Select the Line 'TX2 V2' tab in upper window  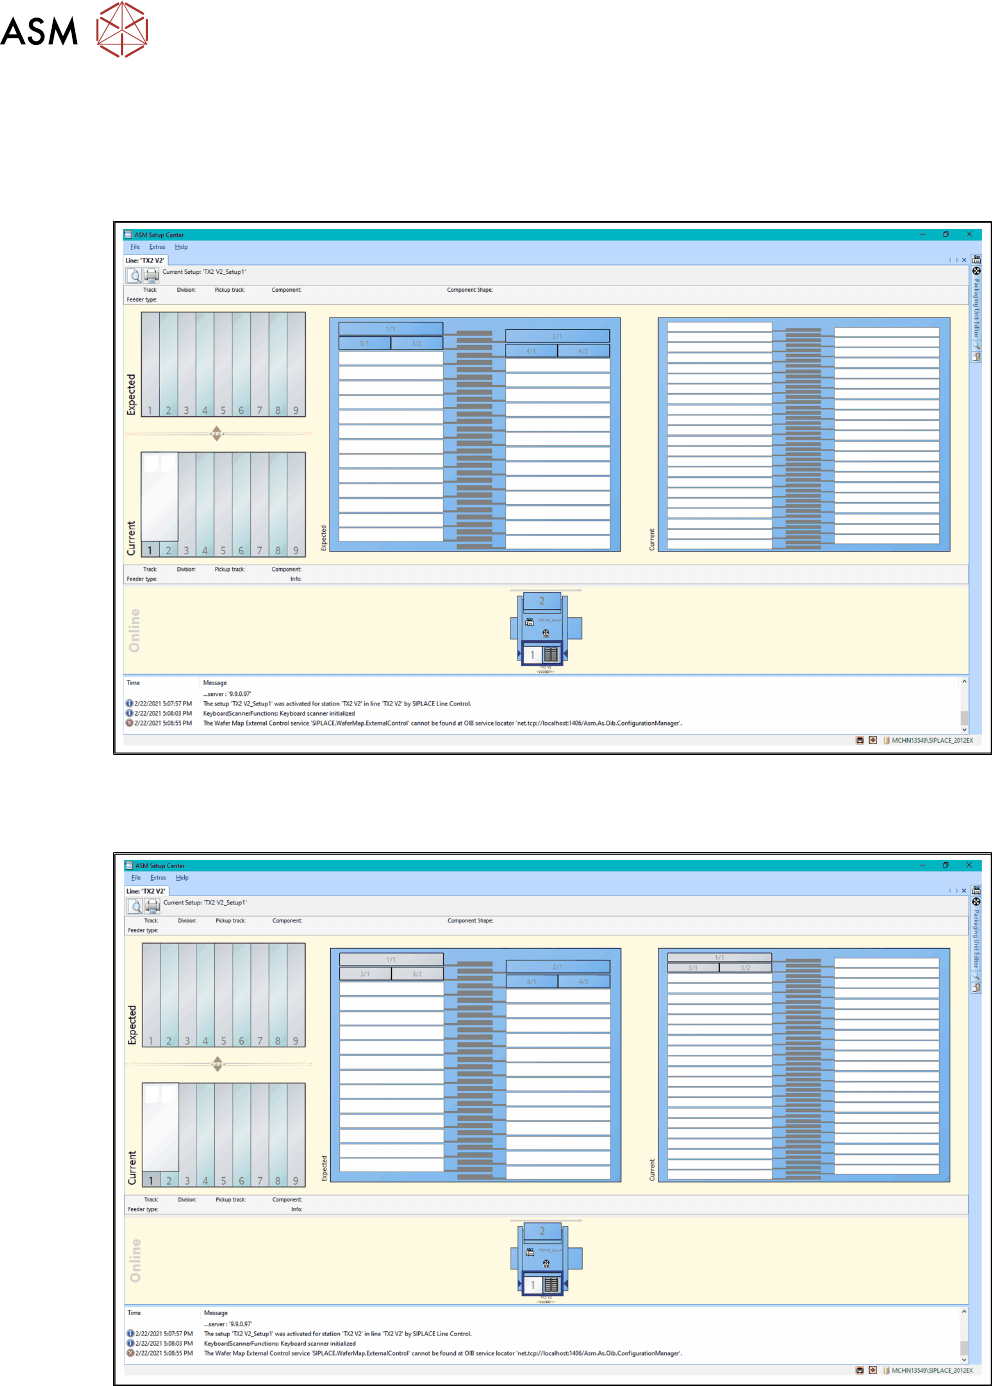(145, 260)
